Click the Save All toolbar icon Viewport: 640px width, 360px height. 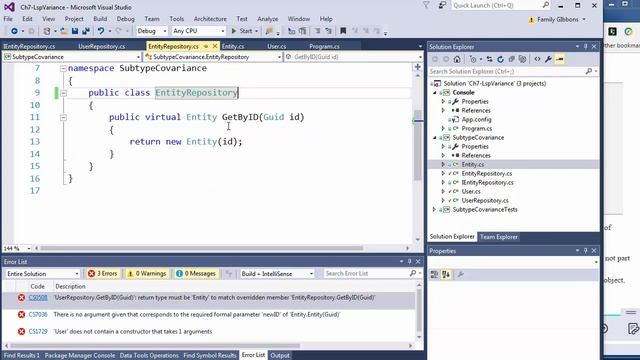click(x=86, y=31)
